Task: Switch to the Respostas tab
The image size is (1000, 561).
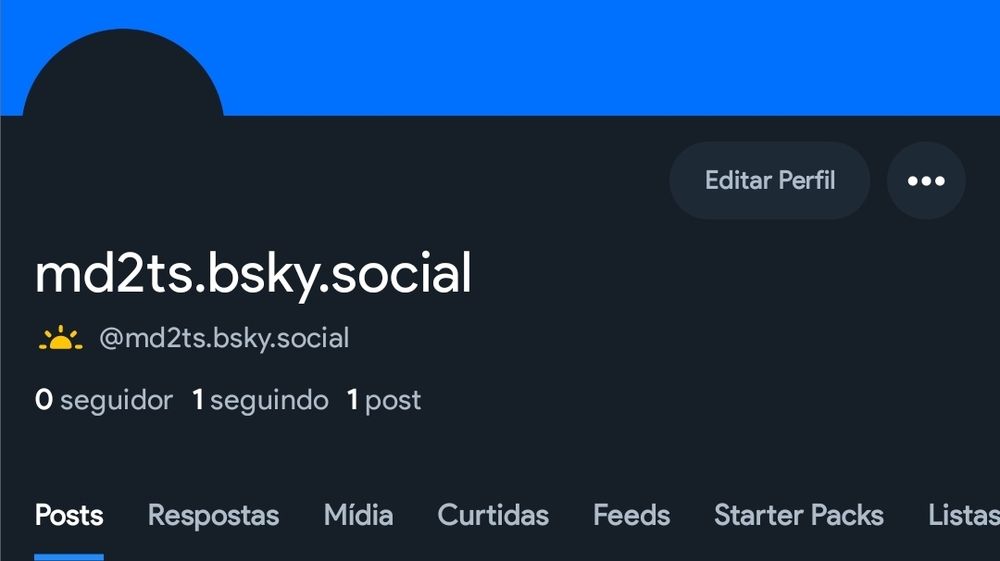Action: (x=214, y=515)
